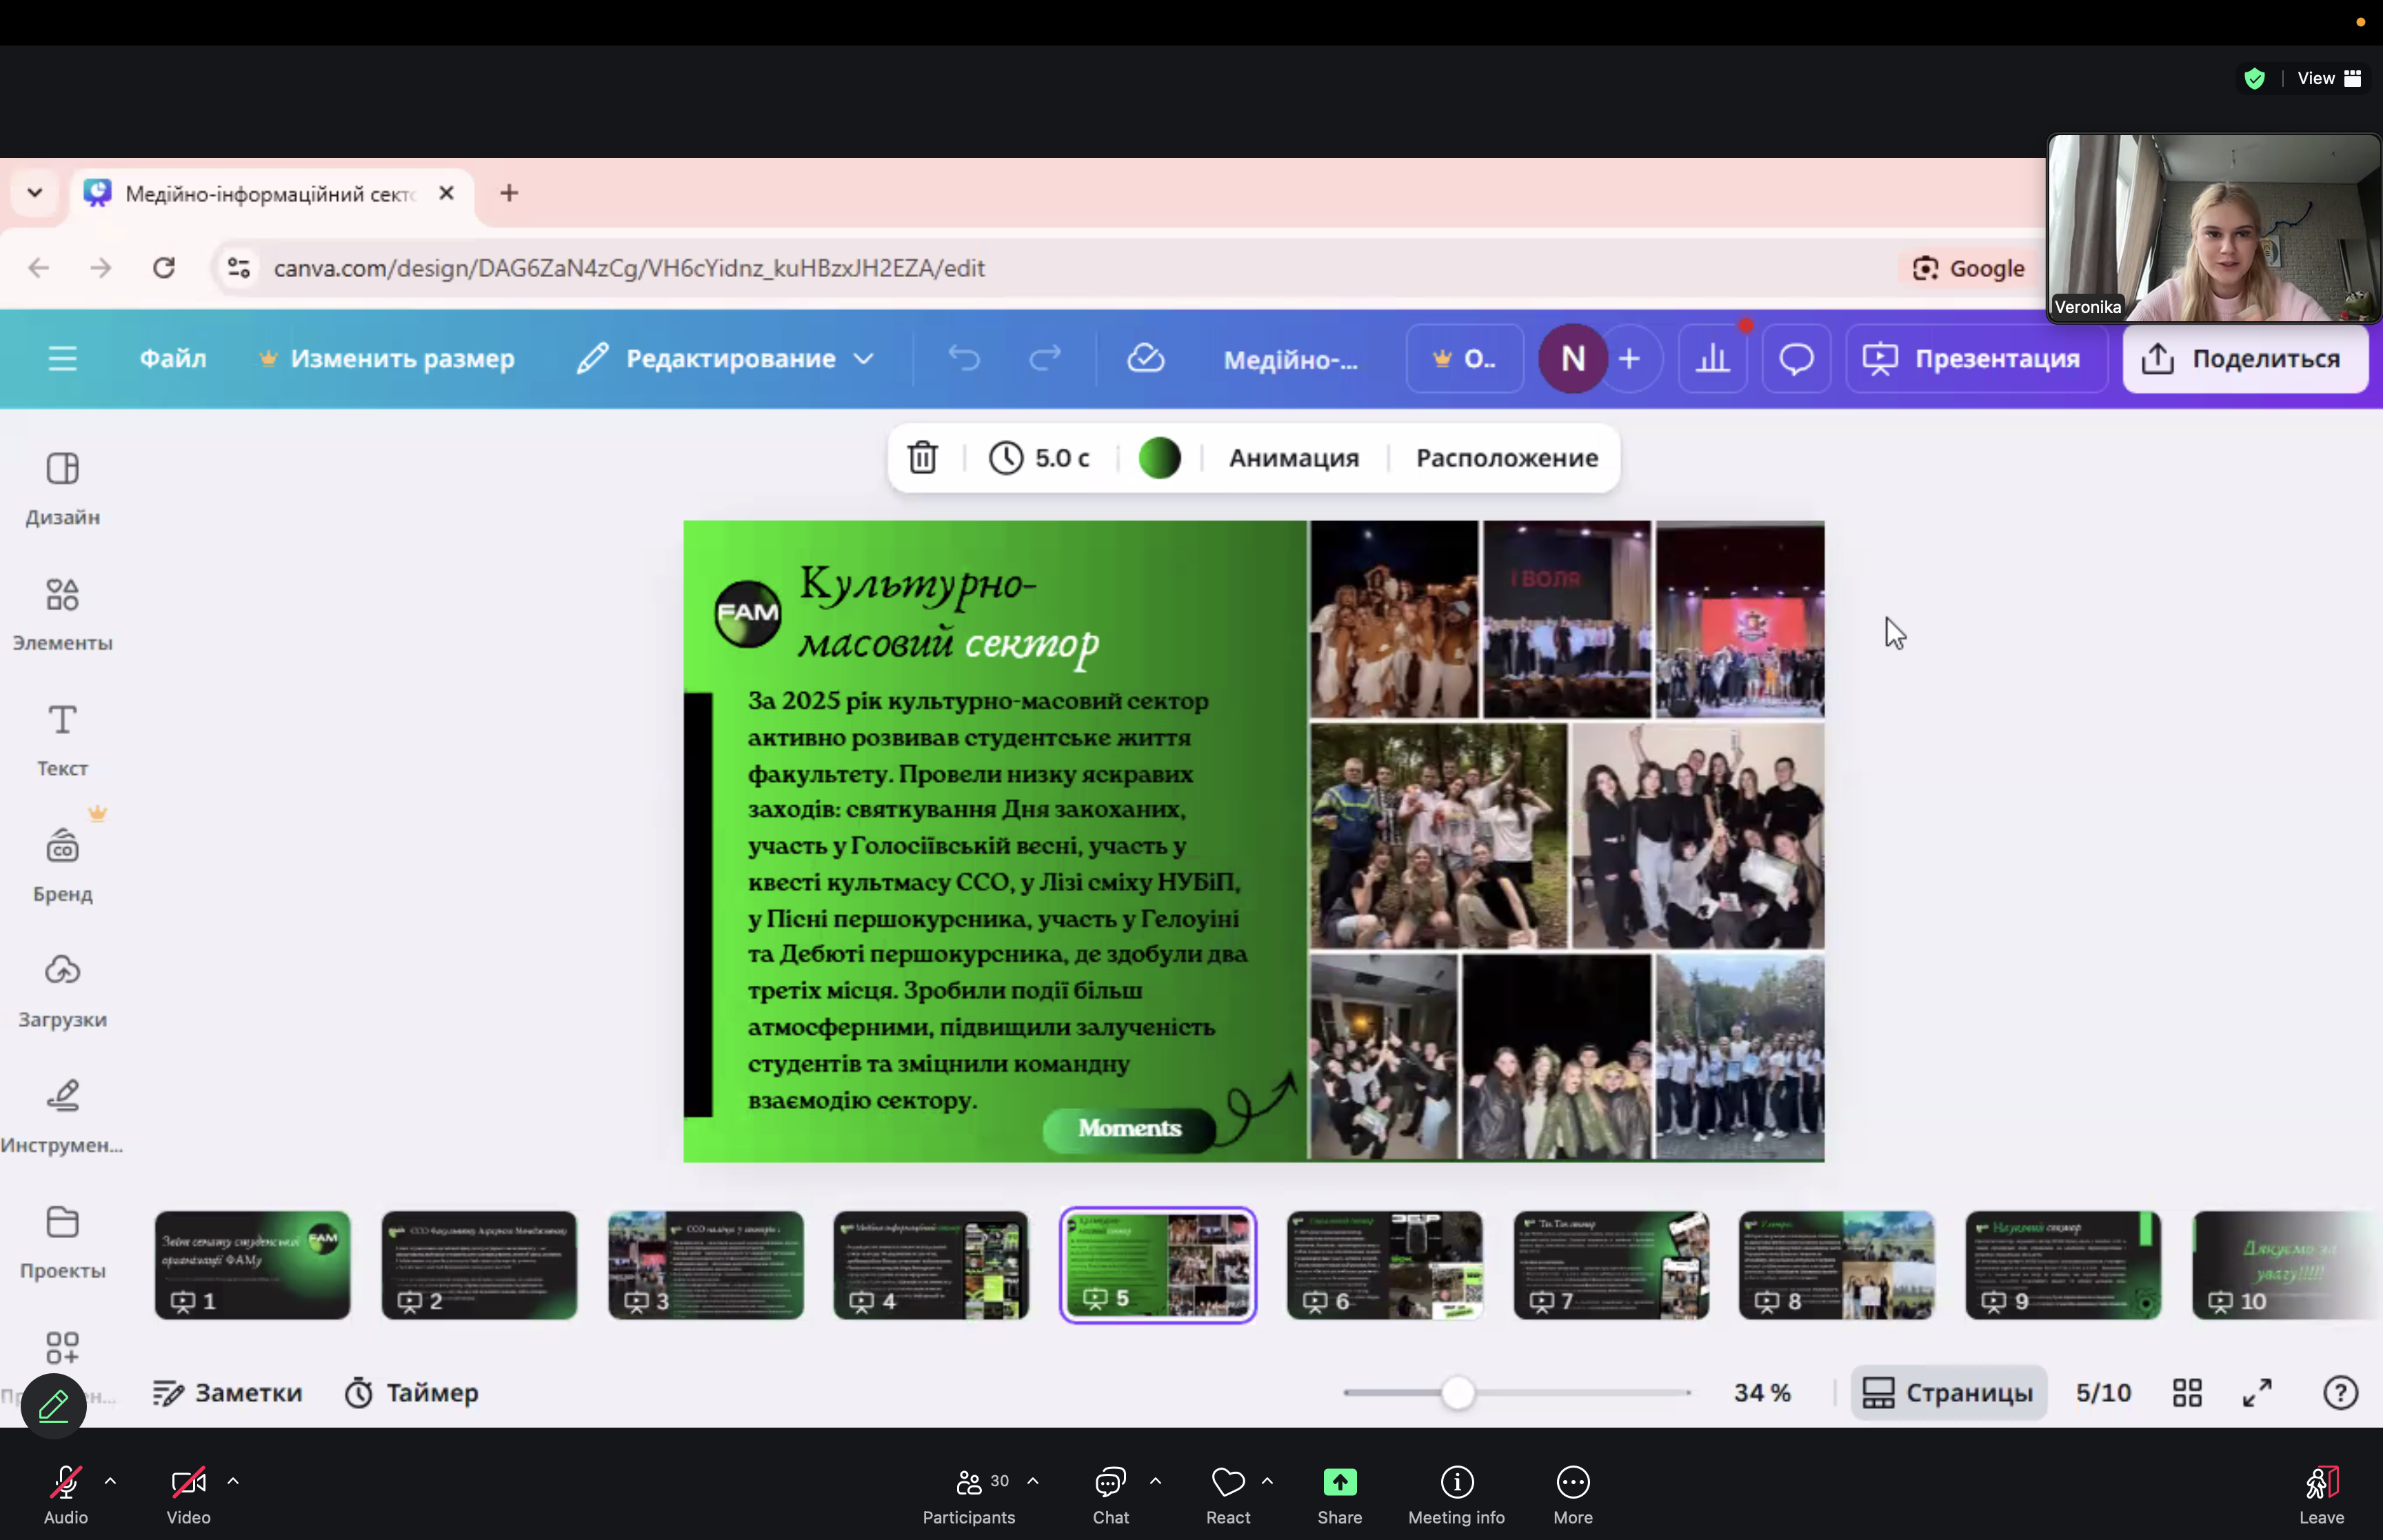Switch to grid view of pages
Viewport: 2383px width, 1540px height.
point(2187,1392)
